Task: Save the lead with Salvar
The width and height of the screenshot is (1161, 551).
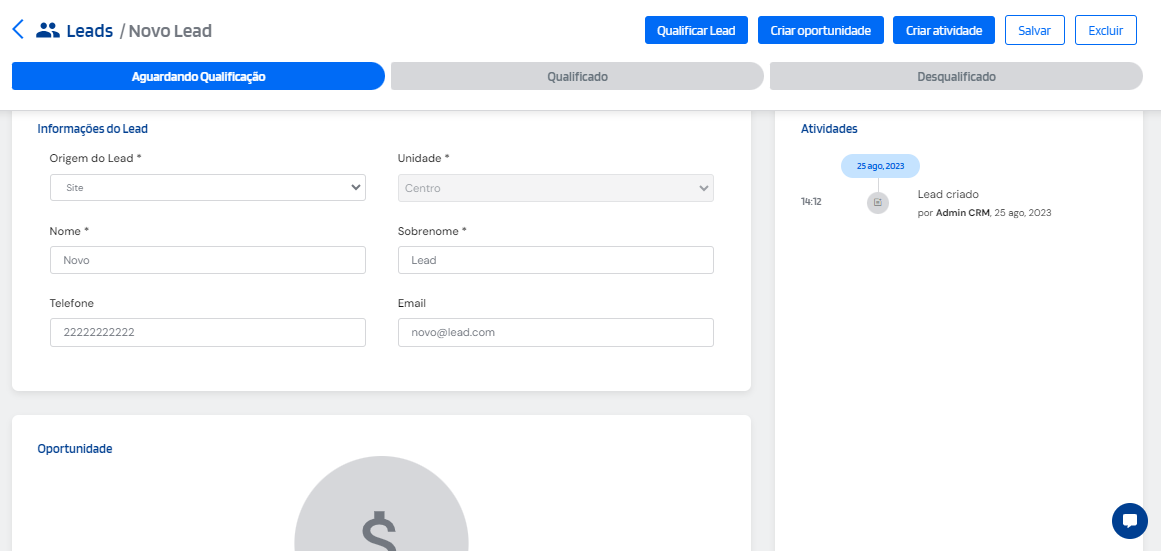Action: [x=1034, y=30]
